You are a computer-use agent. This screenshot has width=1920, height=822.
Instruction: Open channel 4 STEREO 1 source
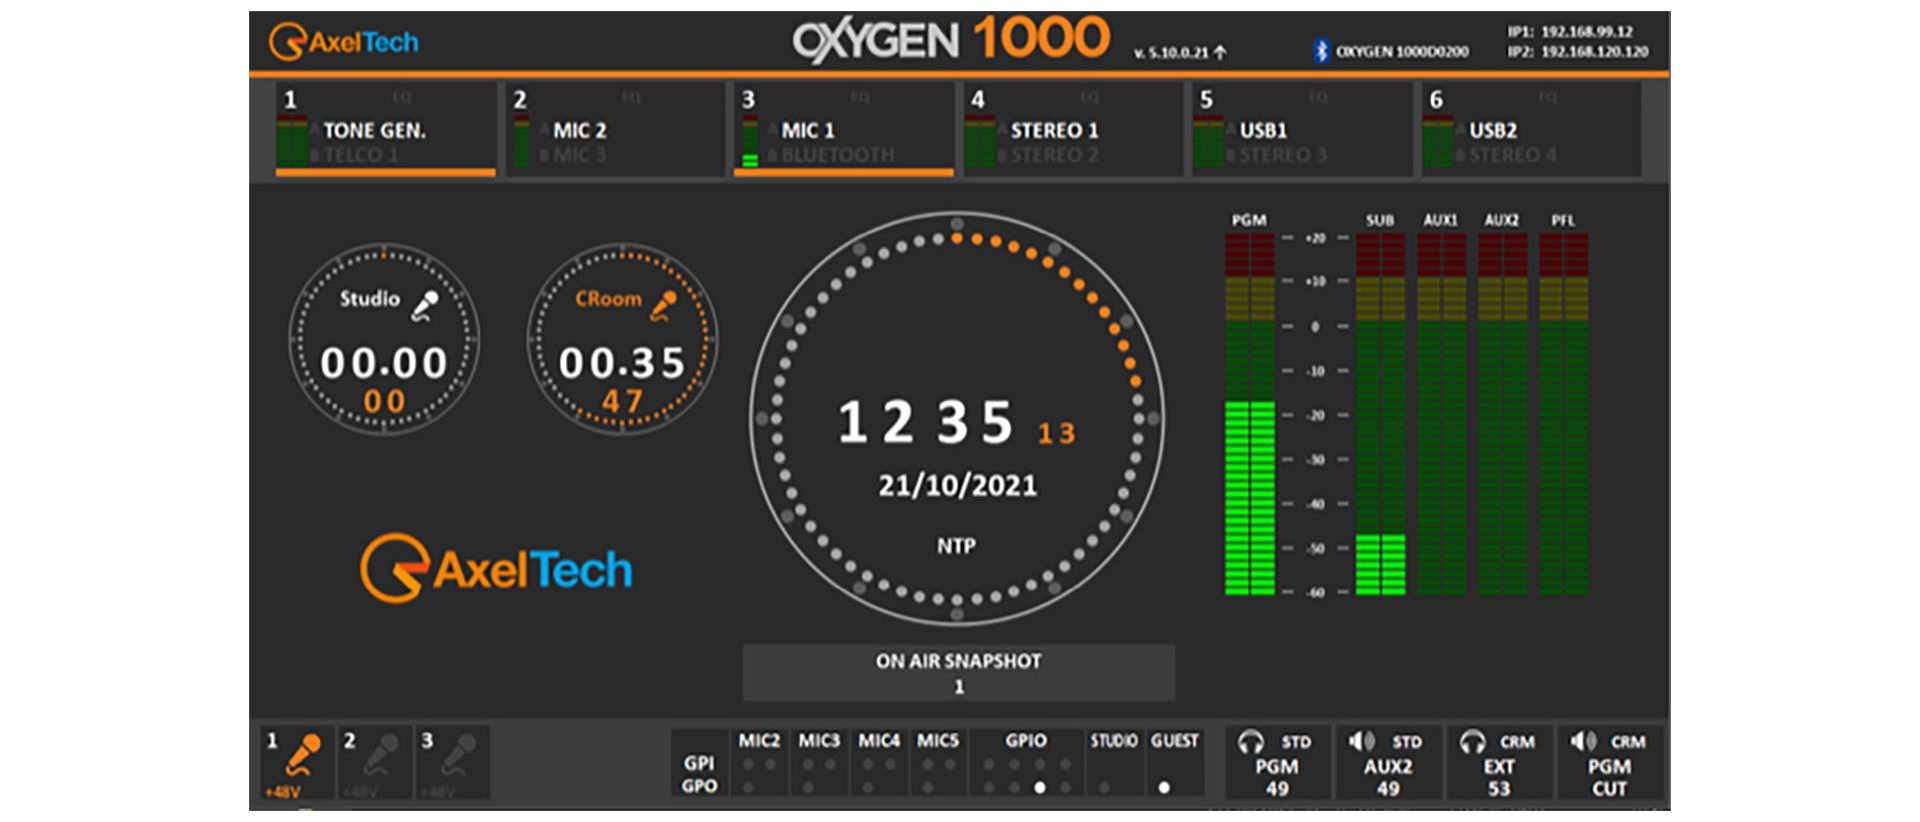1072,131
